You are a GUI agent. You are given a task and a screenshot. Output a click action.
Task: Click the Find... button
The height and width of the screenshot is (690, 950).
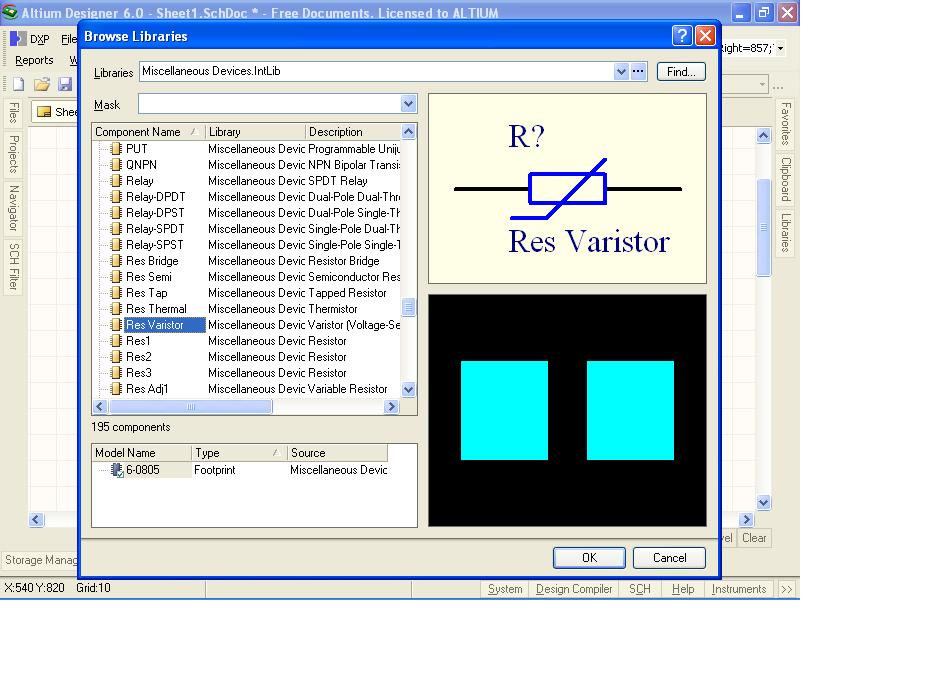click(x=681, y=71)
